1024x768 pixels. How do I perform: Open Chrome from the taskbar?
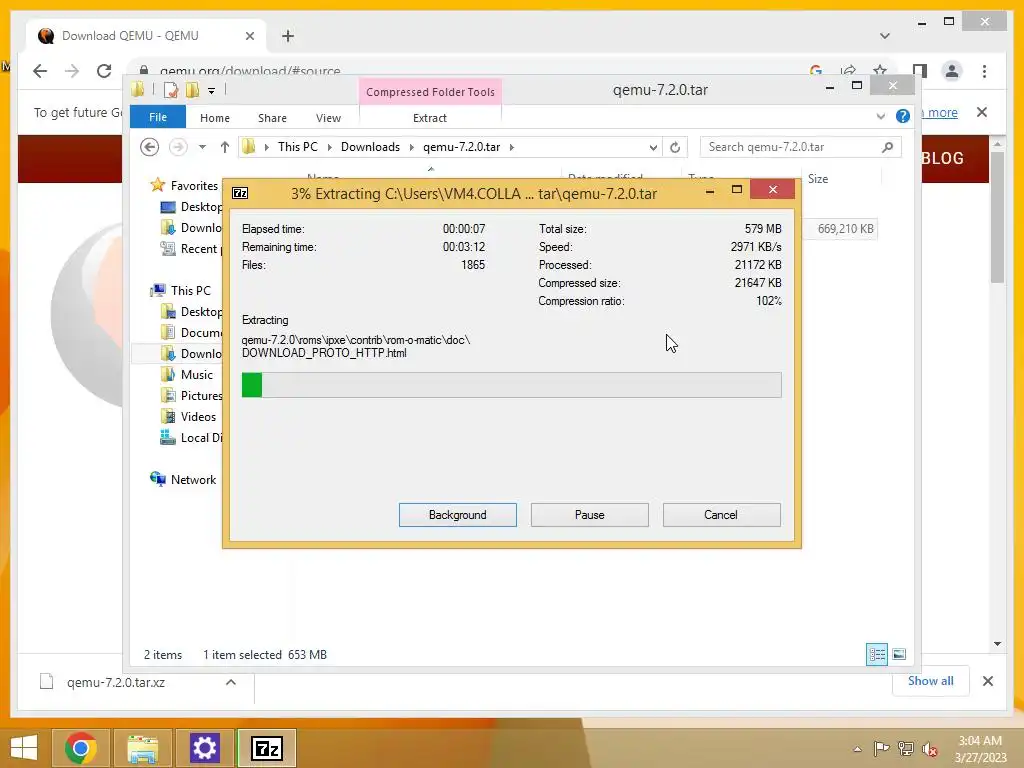(80, 748)
